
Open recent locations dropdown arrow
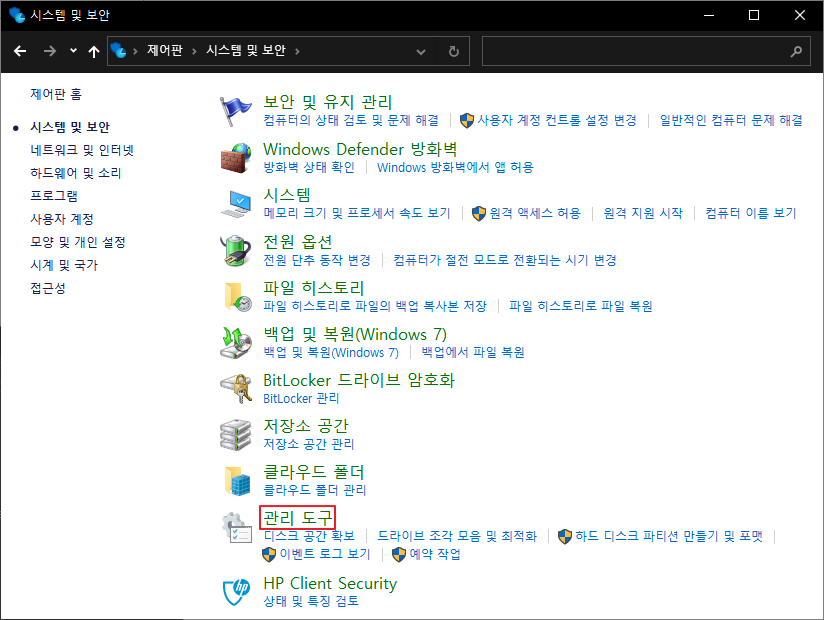coord(73,51)
